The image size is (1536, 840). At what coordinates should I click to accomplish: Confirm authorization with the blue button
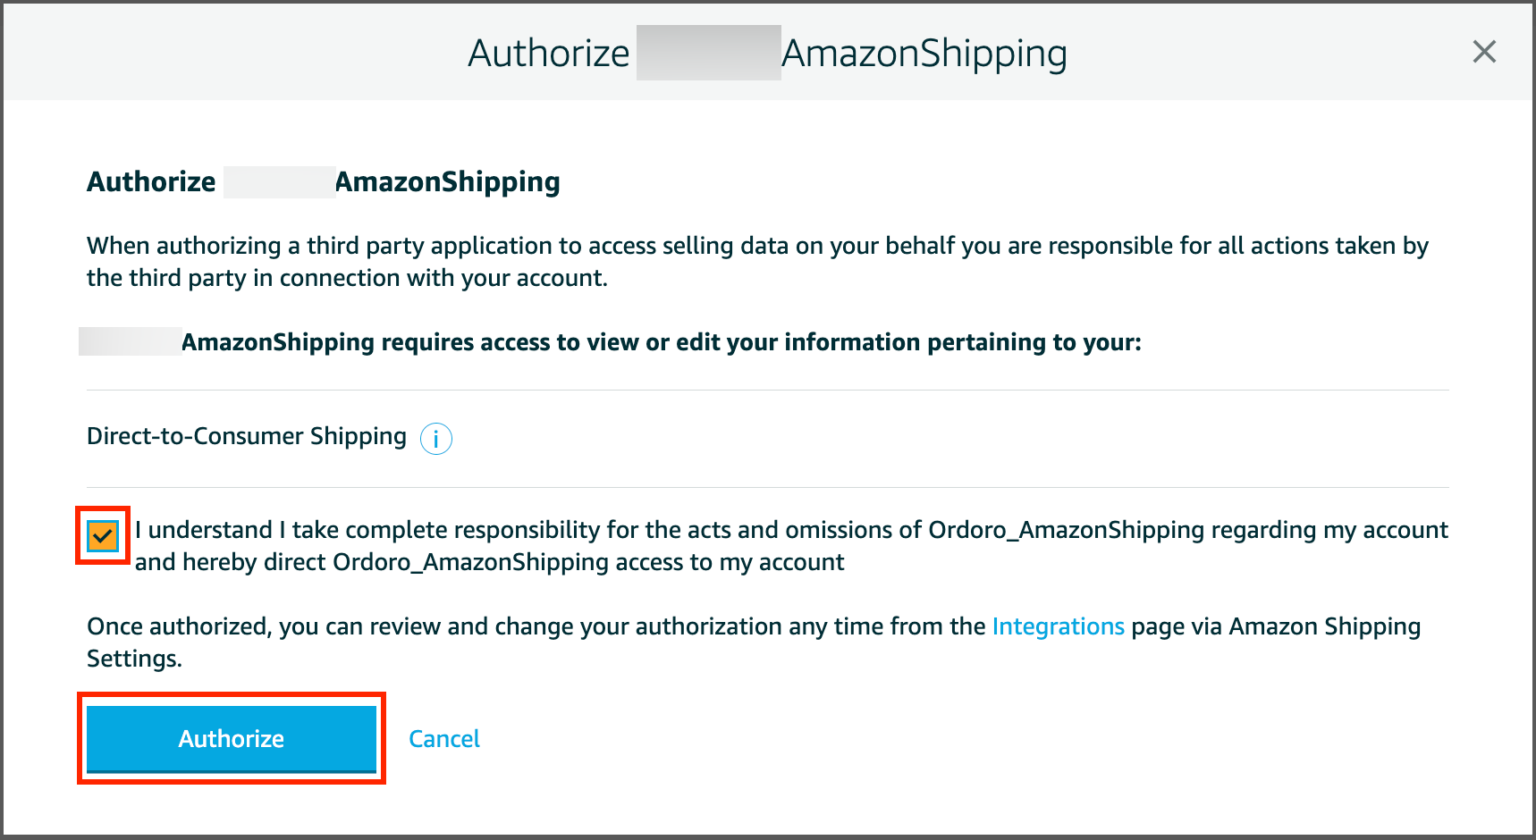pyautogui.click(x=231, y=739)
